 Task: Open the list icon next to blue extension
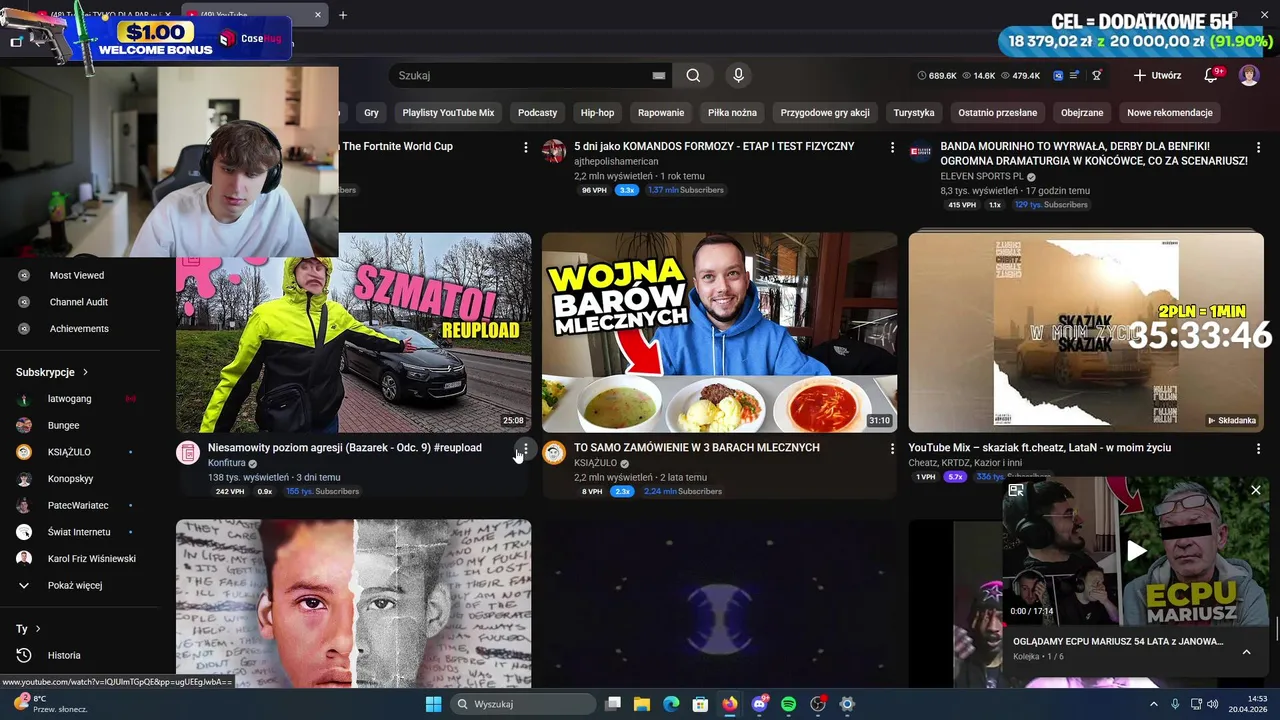[x=1074, y=75]
